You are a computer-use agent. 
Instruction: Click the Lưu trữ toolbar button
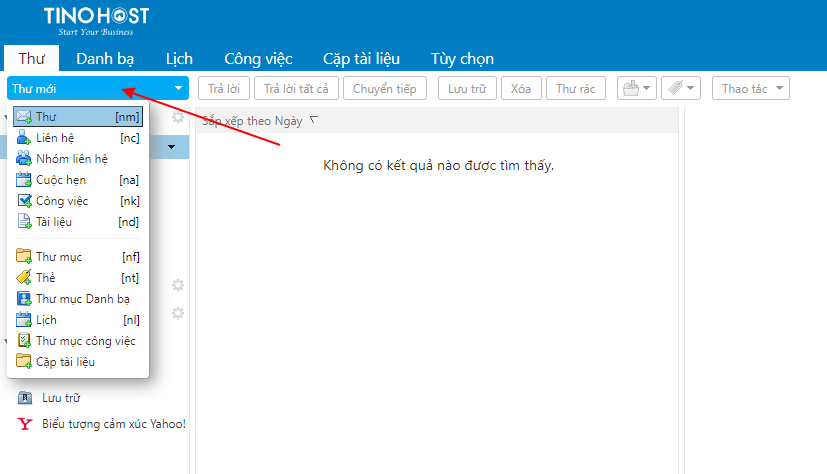click(467, 89)
